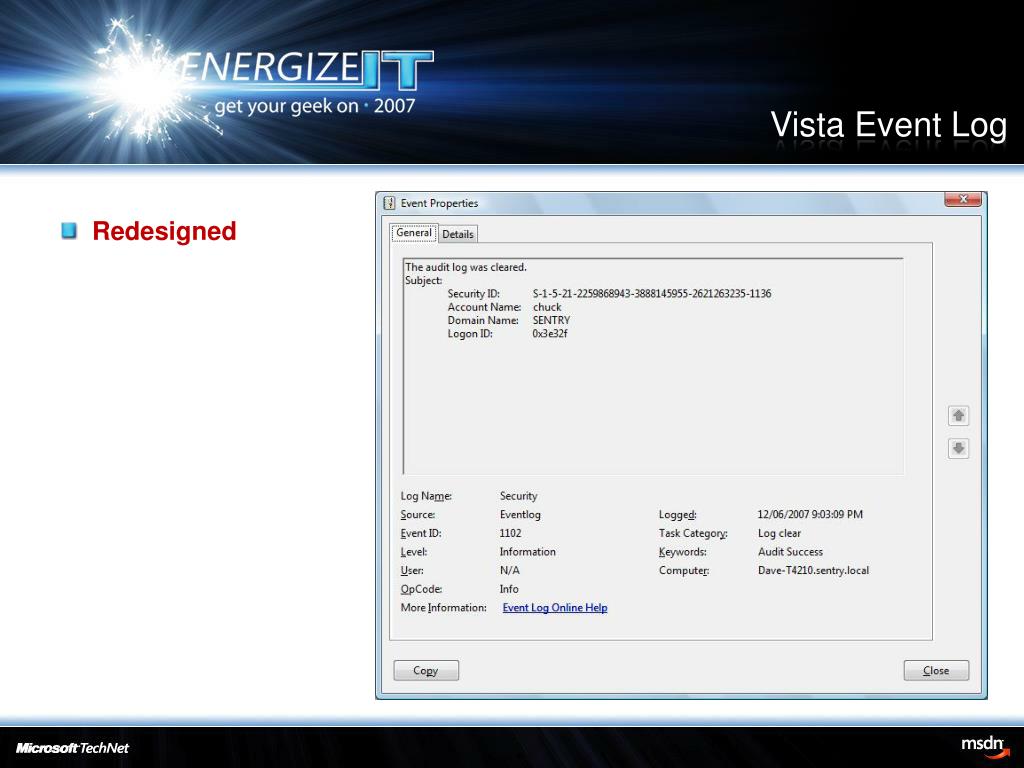
Task: Click the Log Name value 'Security'
Action: pos(519,496)
